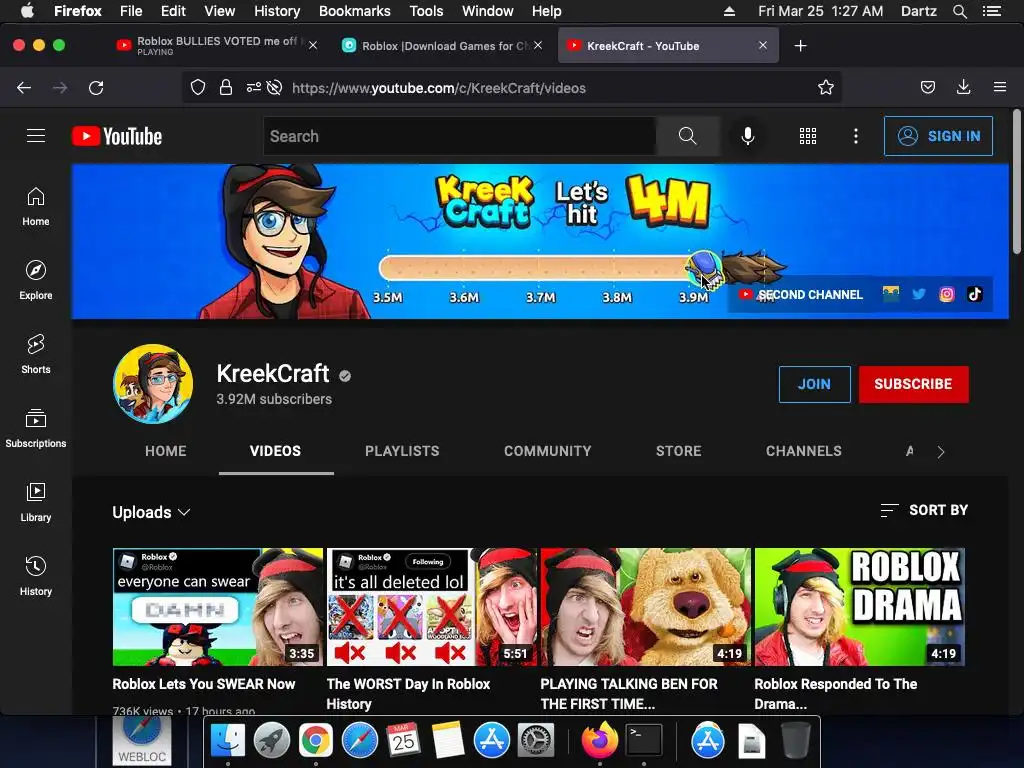Click the YouTube logo

pos(117,136)
